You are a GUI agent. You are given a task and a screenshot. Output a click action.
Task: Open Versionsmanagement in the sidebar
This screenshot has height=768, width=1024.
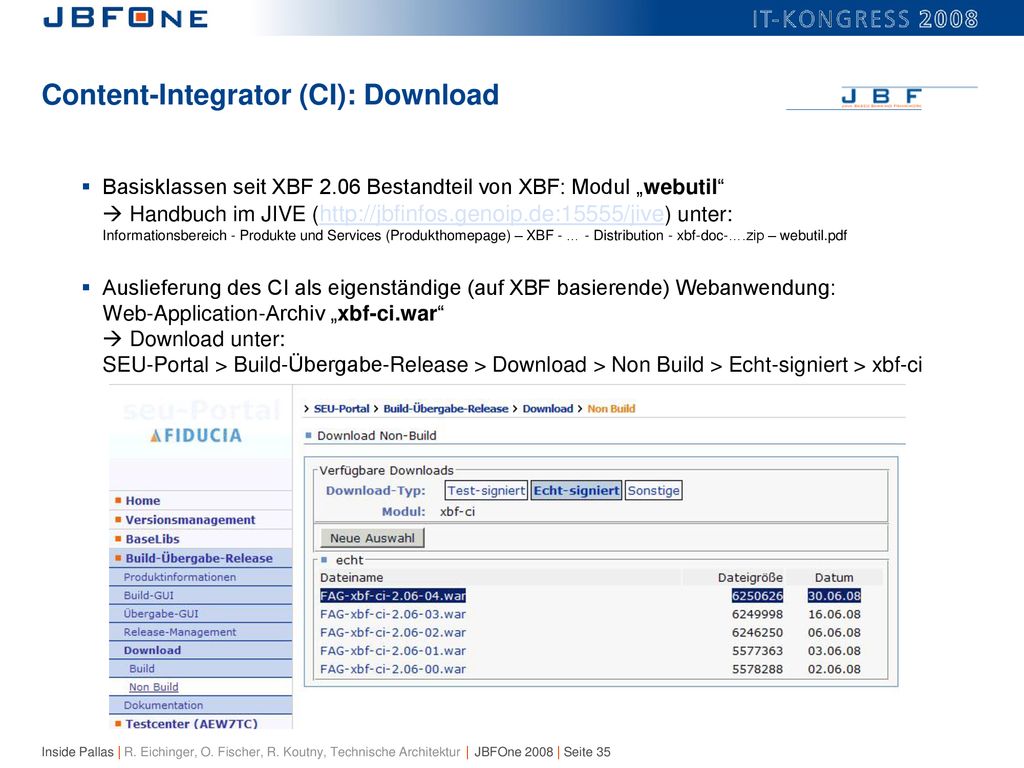(x=190, y=520)
